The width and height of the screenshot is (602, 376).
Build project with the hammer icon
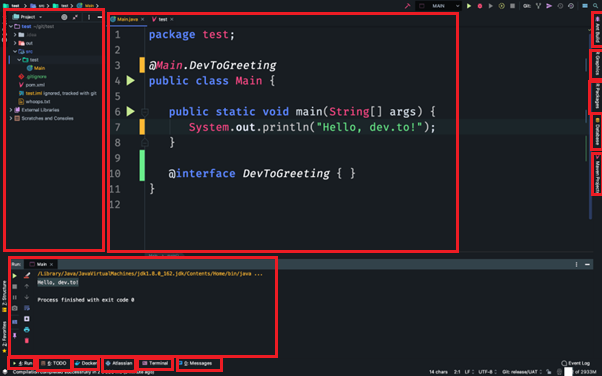pos(407,6)
